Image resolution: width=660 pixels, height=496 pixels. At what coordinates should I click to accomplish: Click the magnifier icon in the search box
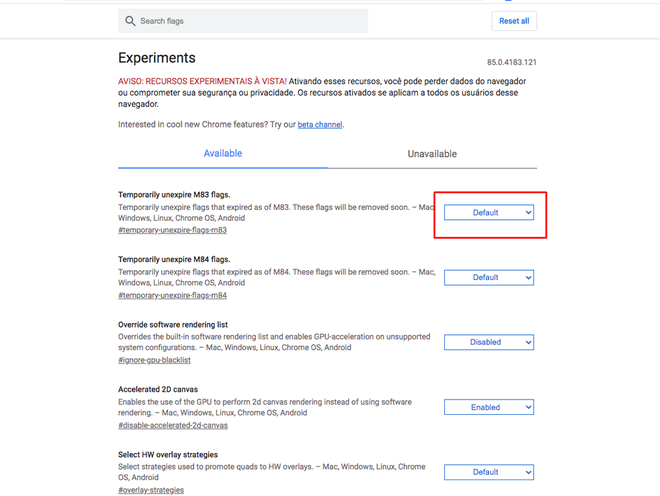click(130, 21)
